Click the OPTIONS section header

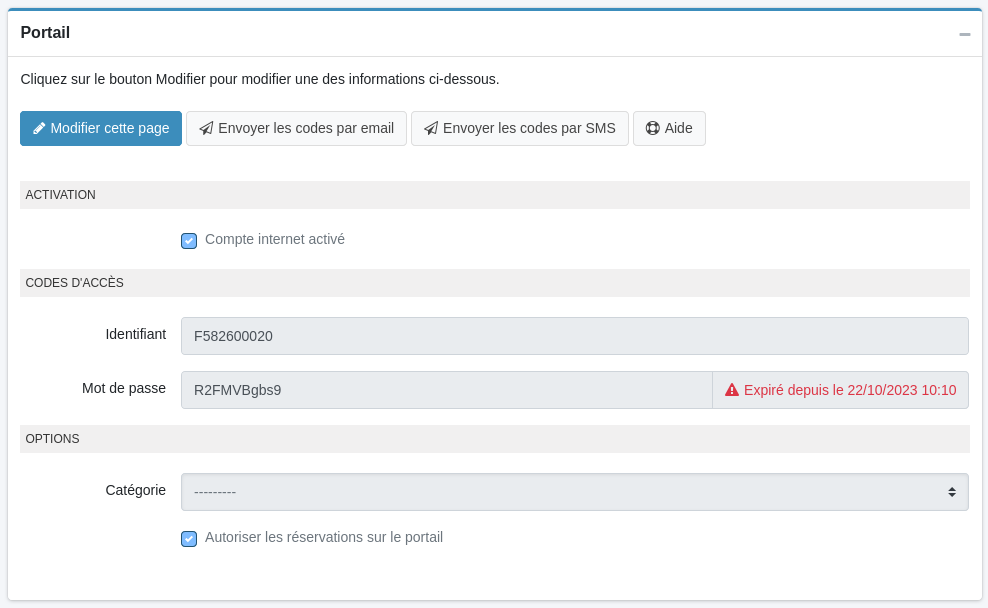coord(52,439)
